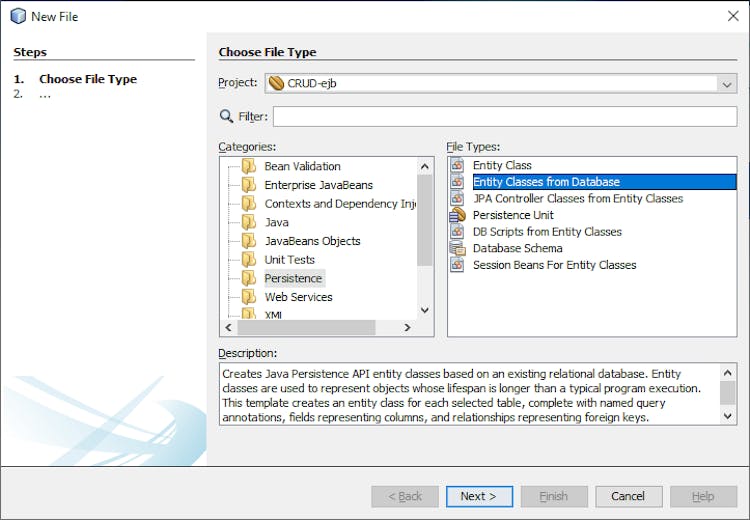750x520 pixels.
Task: Click the Session Beans For Entity Classes icon
Action: pyautogui.click(x=457, y=265)
